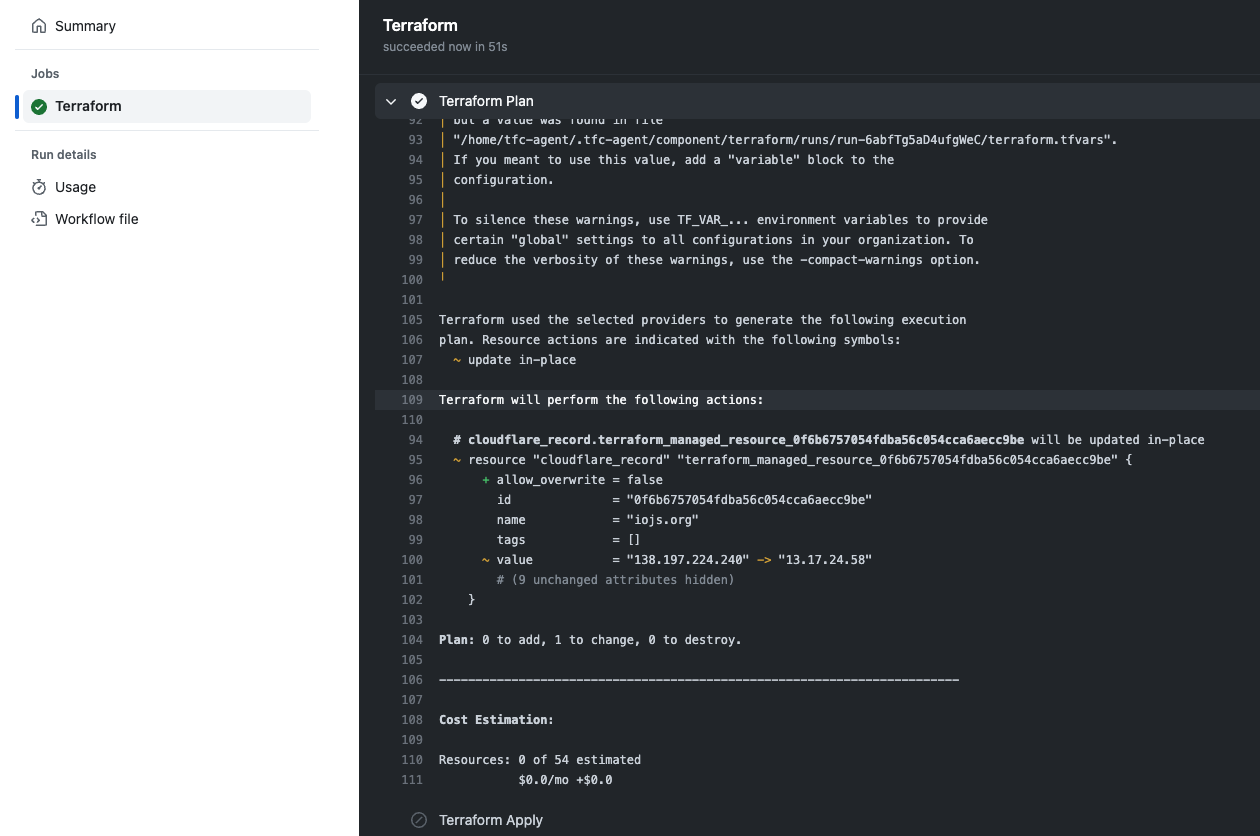The width and height of the screenshot is (1260, 836).
Task: Click line number 93 in log
Action: (x=415, y=140)
